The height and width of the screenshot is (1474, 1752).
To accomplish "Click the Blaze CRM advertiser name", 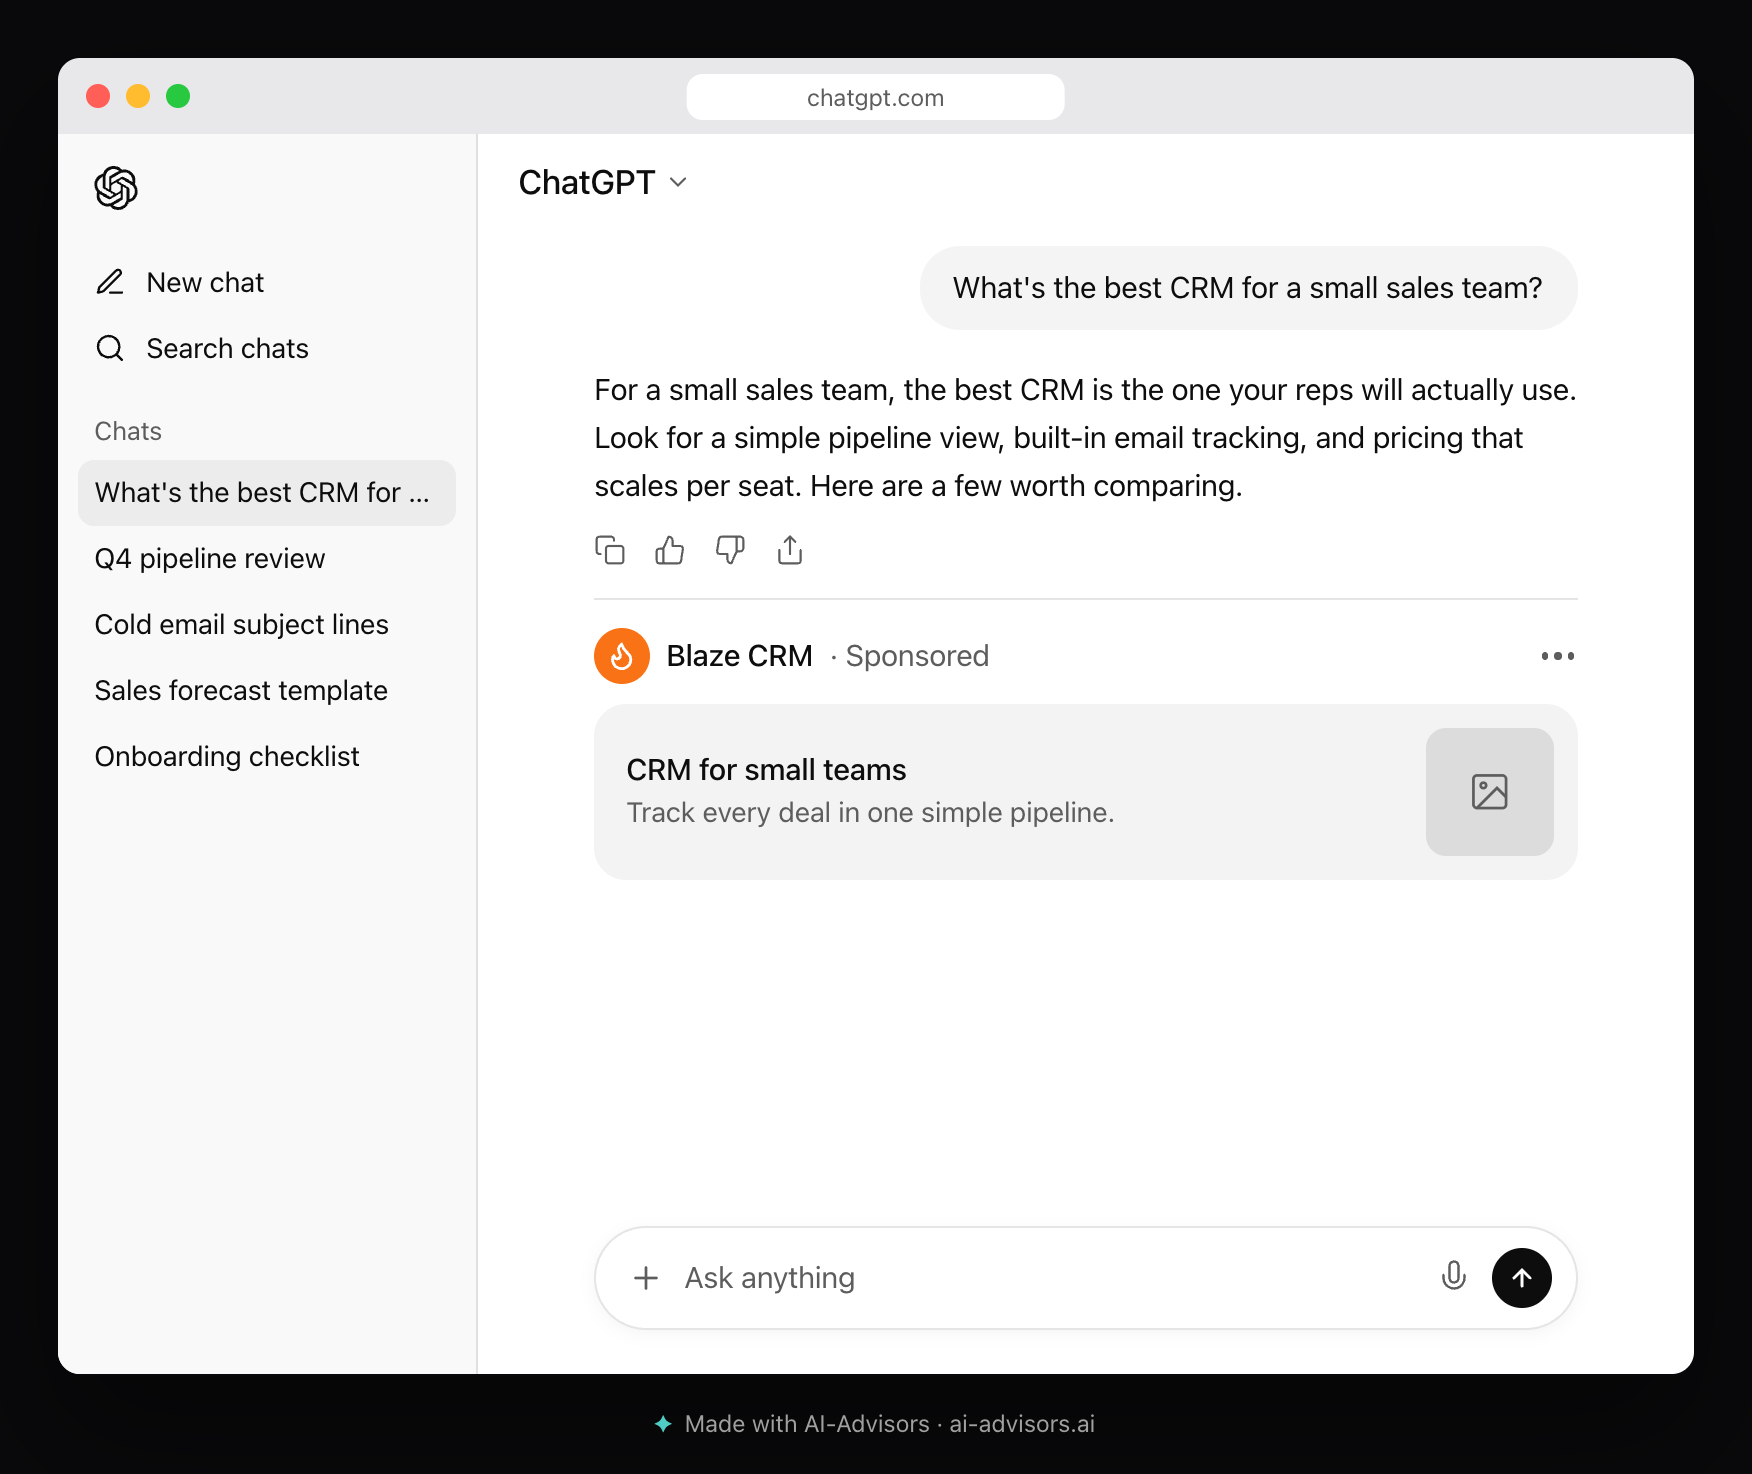I will [x=740, y=656].
